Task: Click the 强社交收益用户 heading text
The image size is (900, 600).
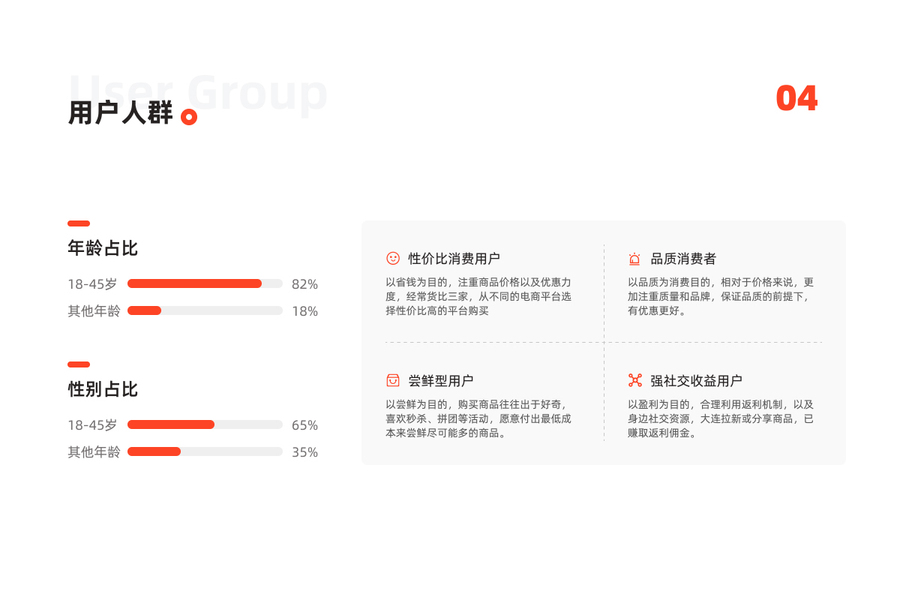Action: [696, 381]
